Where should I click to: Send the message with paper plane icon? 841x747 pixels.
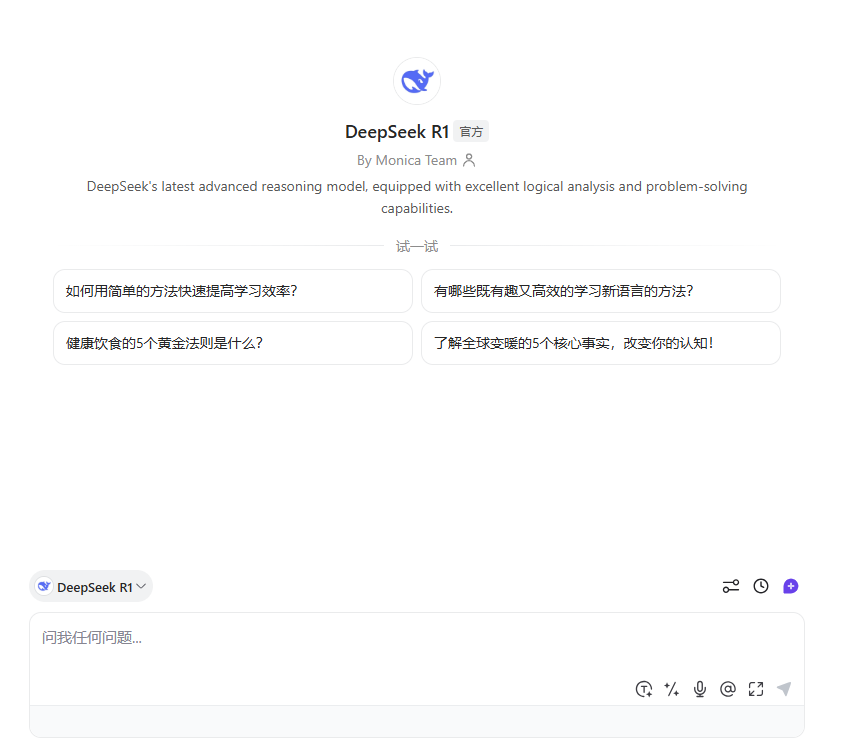[784, 689]
